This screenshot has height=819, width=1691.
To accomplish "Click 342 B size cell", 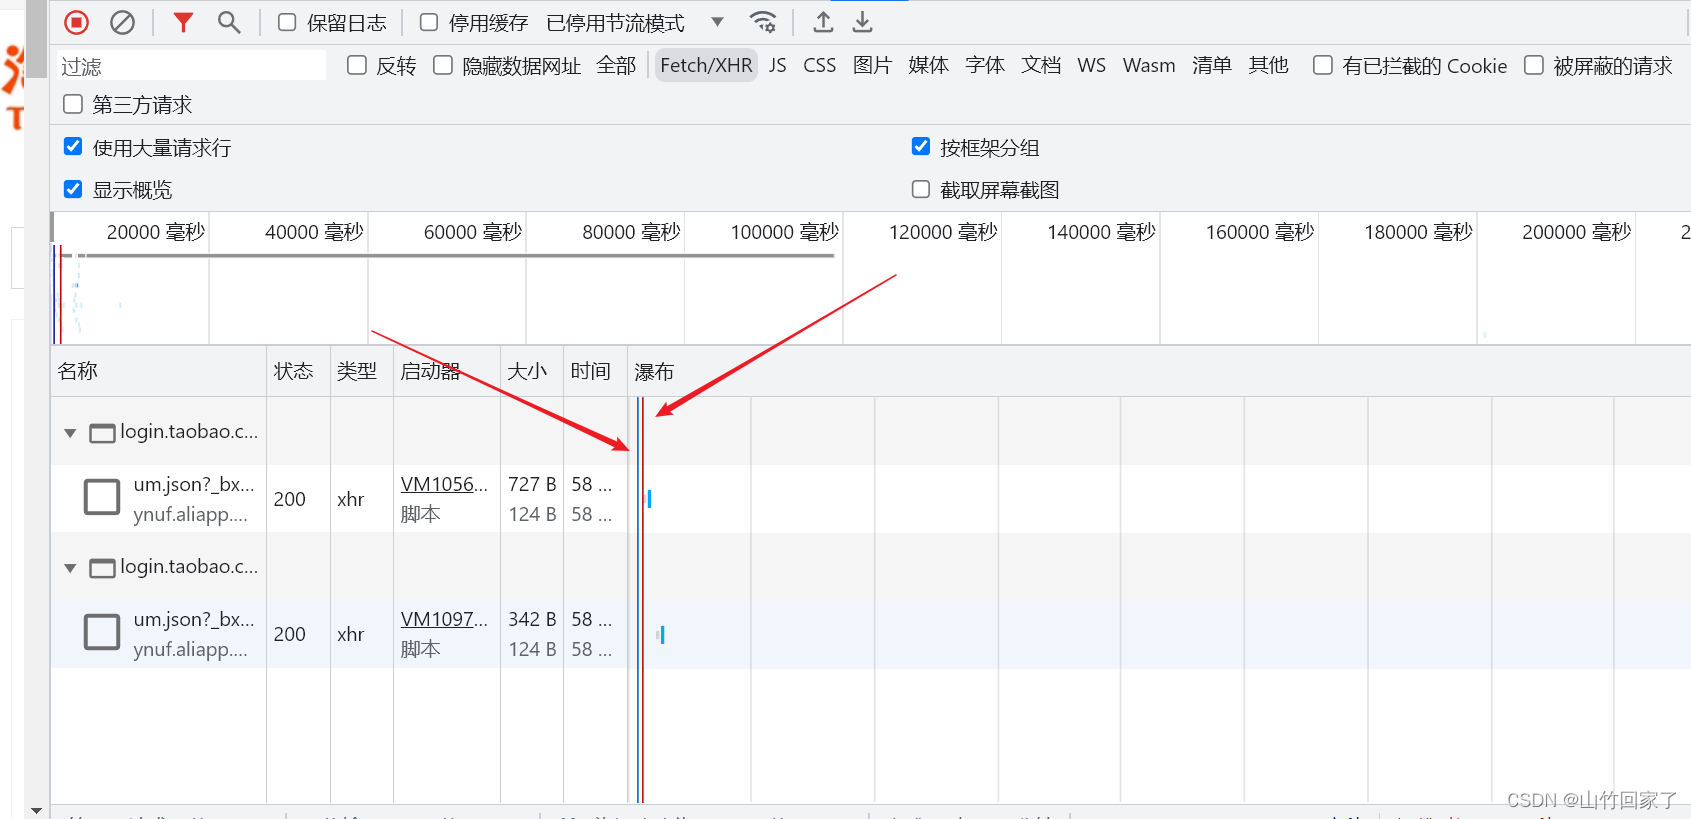I will coord(532,619).
